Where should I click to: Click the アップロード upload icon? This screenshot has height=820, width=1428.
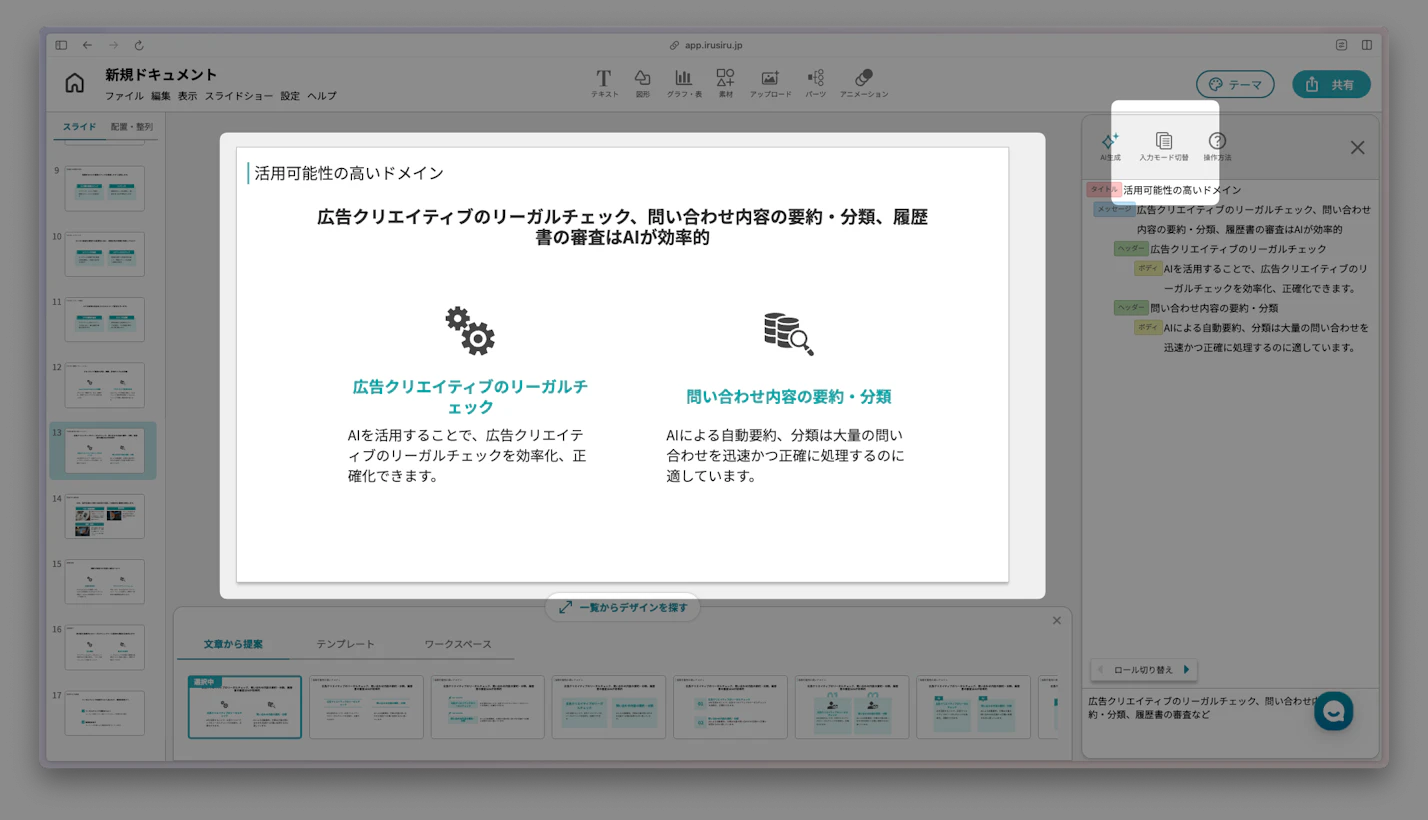[770, 79]
